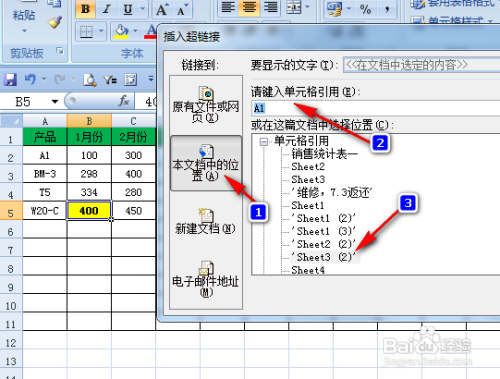Open undo history dropdown
500x379 pixels.
[x=44, y=79]
